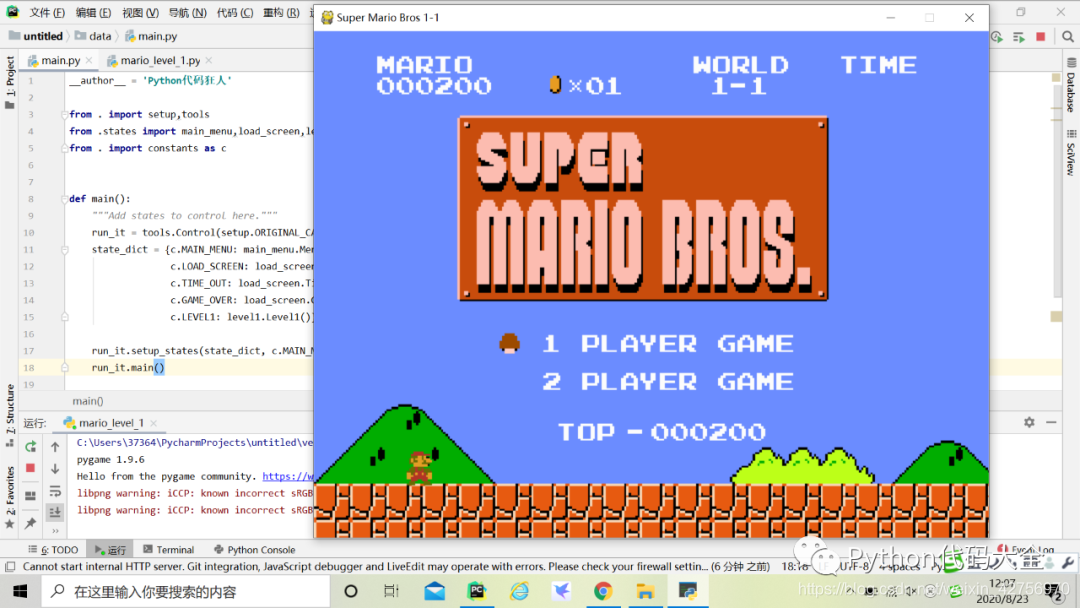Open Cortana circle on taskbar
This screenshot has height=608, width=1080.
[x=351, y=591]
